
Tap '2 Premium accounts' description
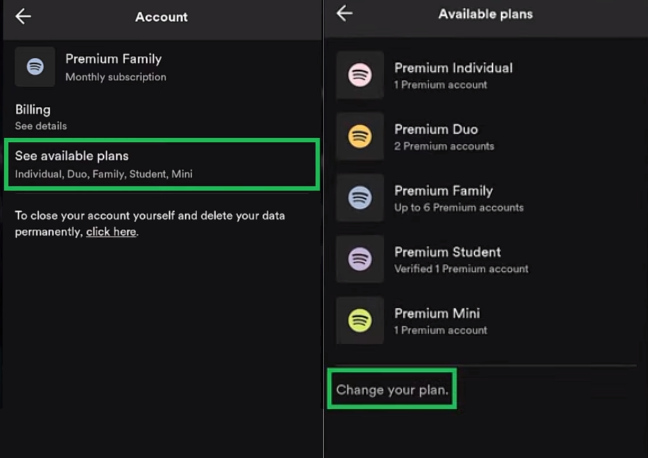pos(444,146)
